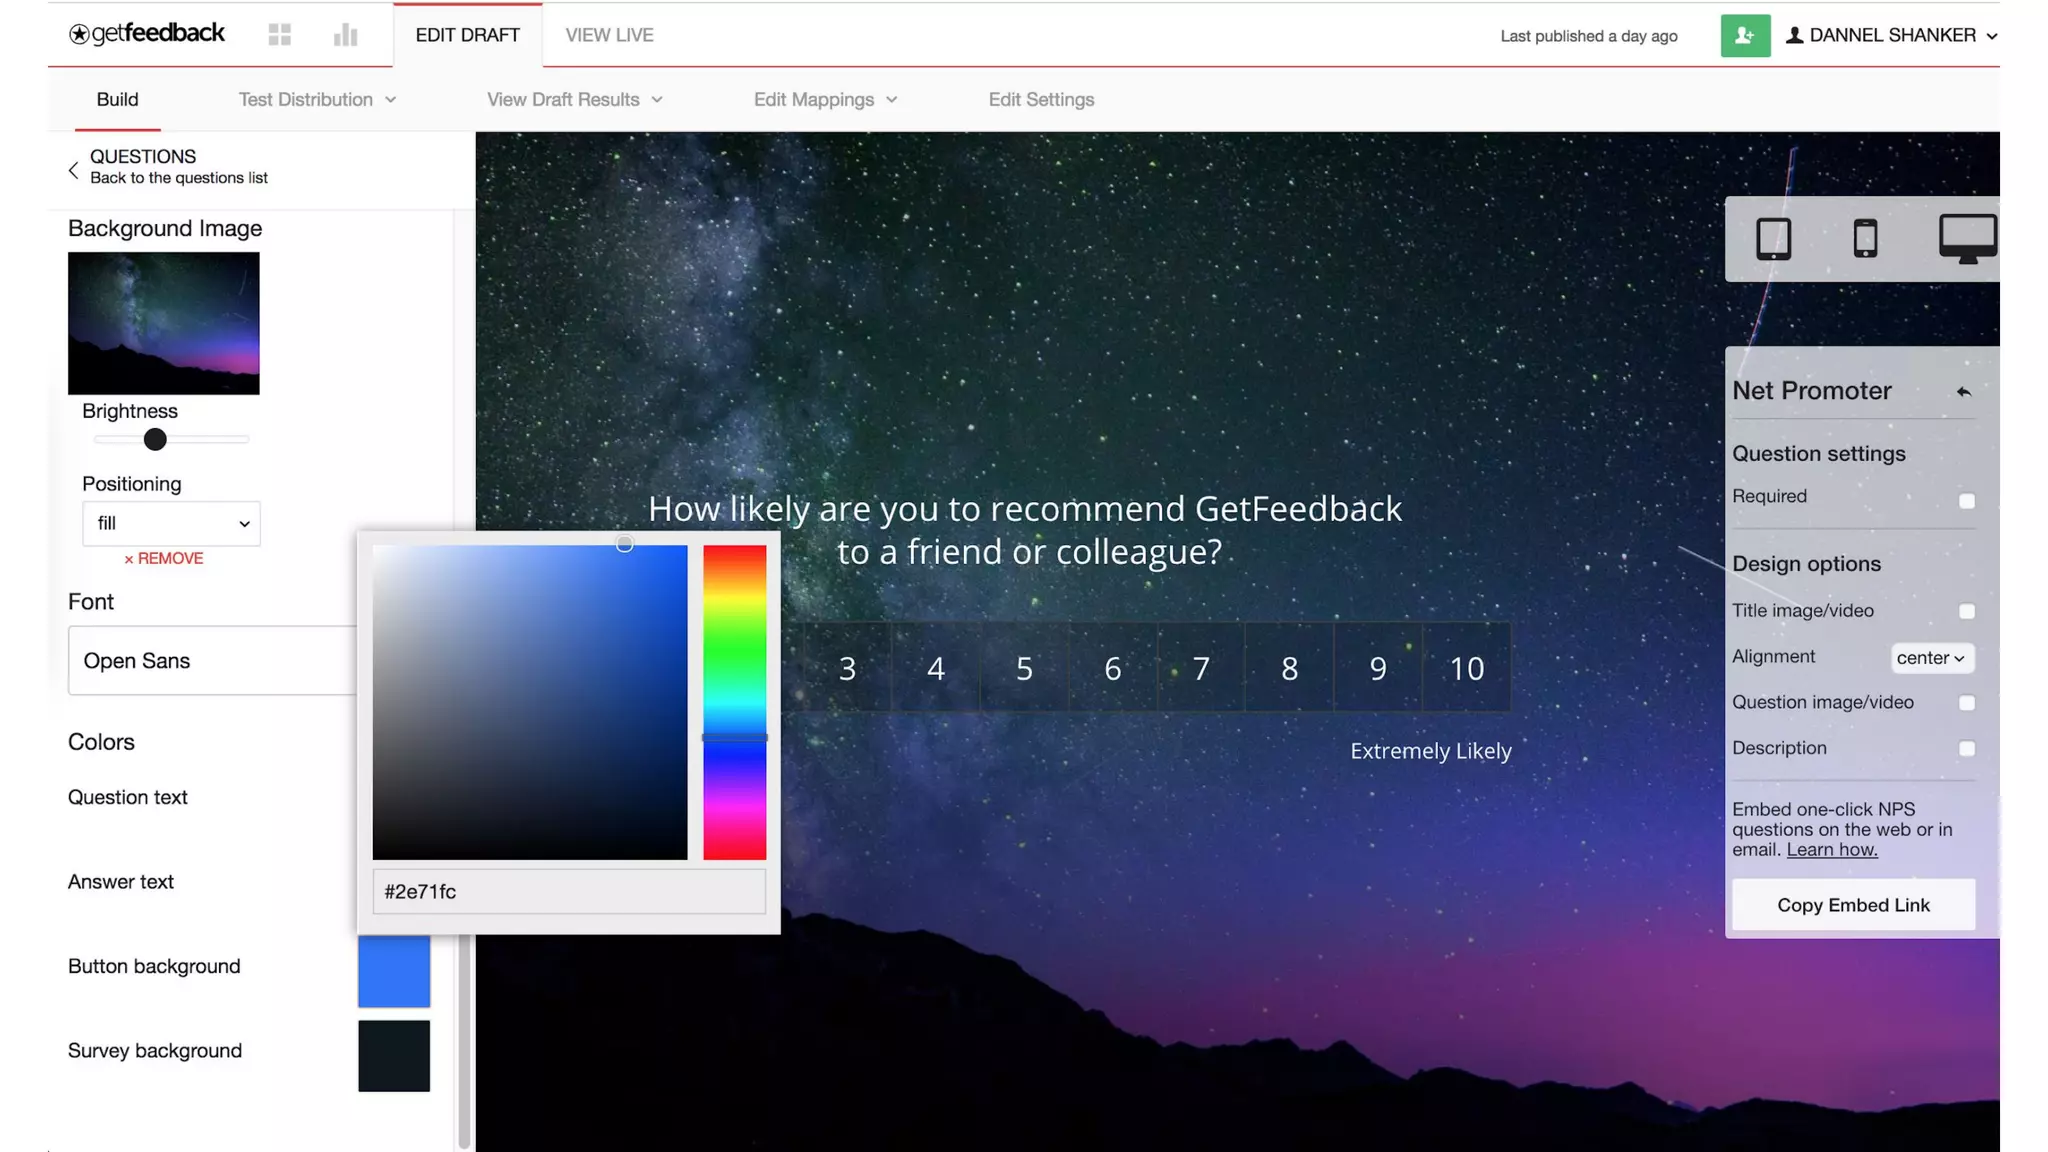Open the Alignment center dropdown
Viewport: 2048px width, 1152px height.
(1931, 658)
